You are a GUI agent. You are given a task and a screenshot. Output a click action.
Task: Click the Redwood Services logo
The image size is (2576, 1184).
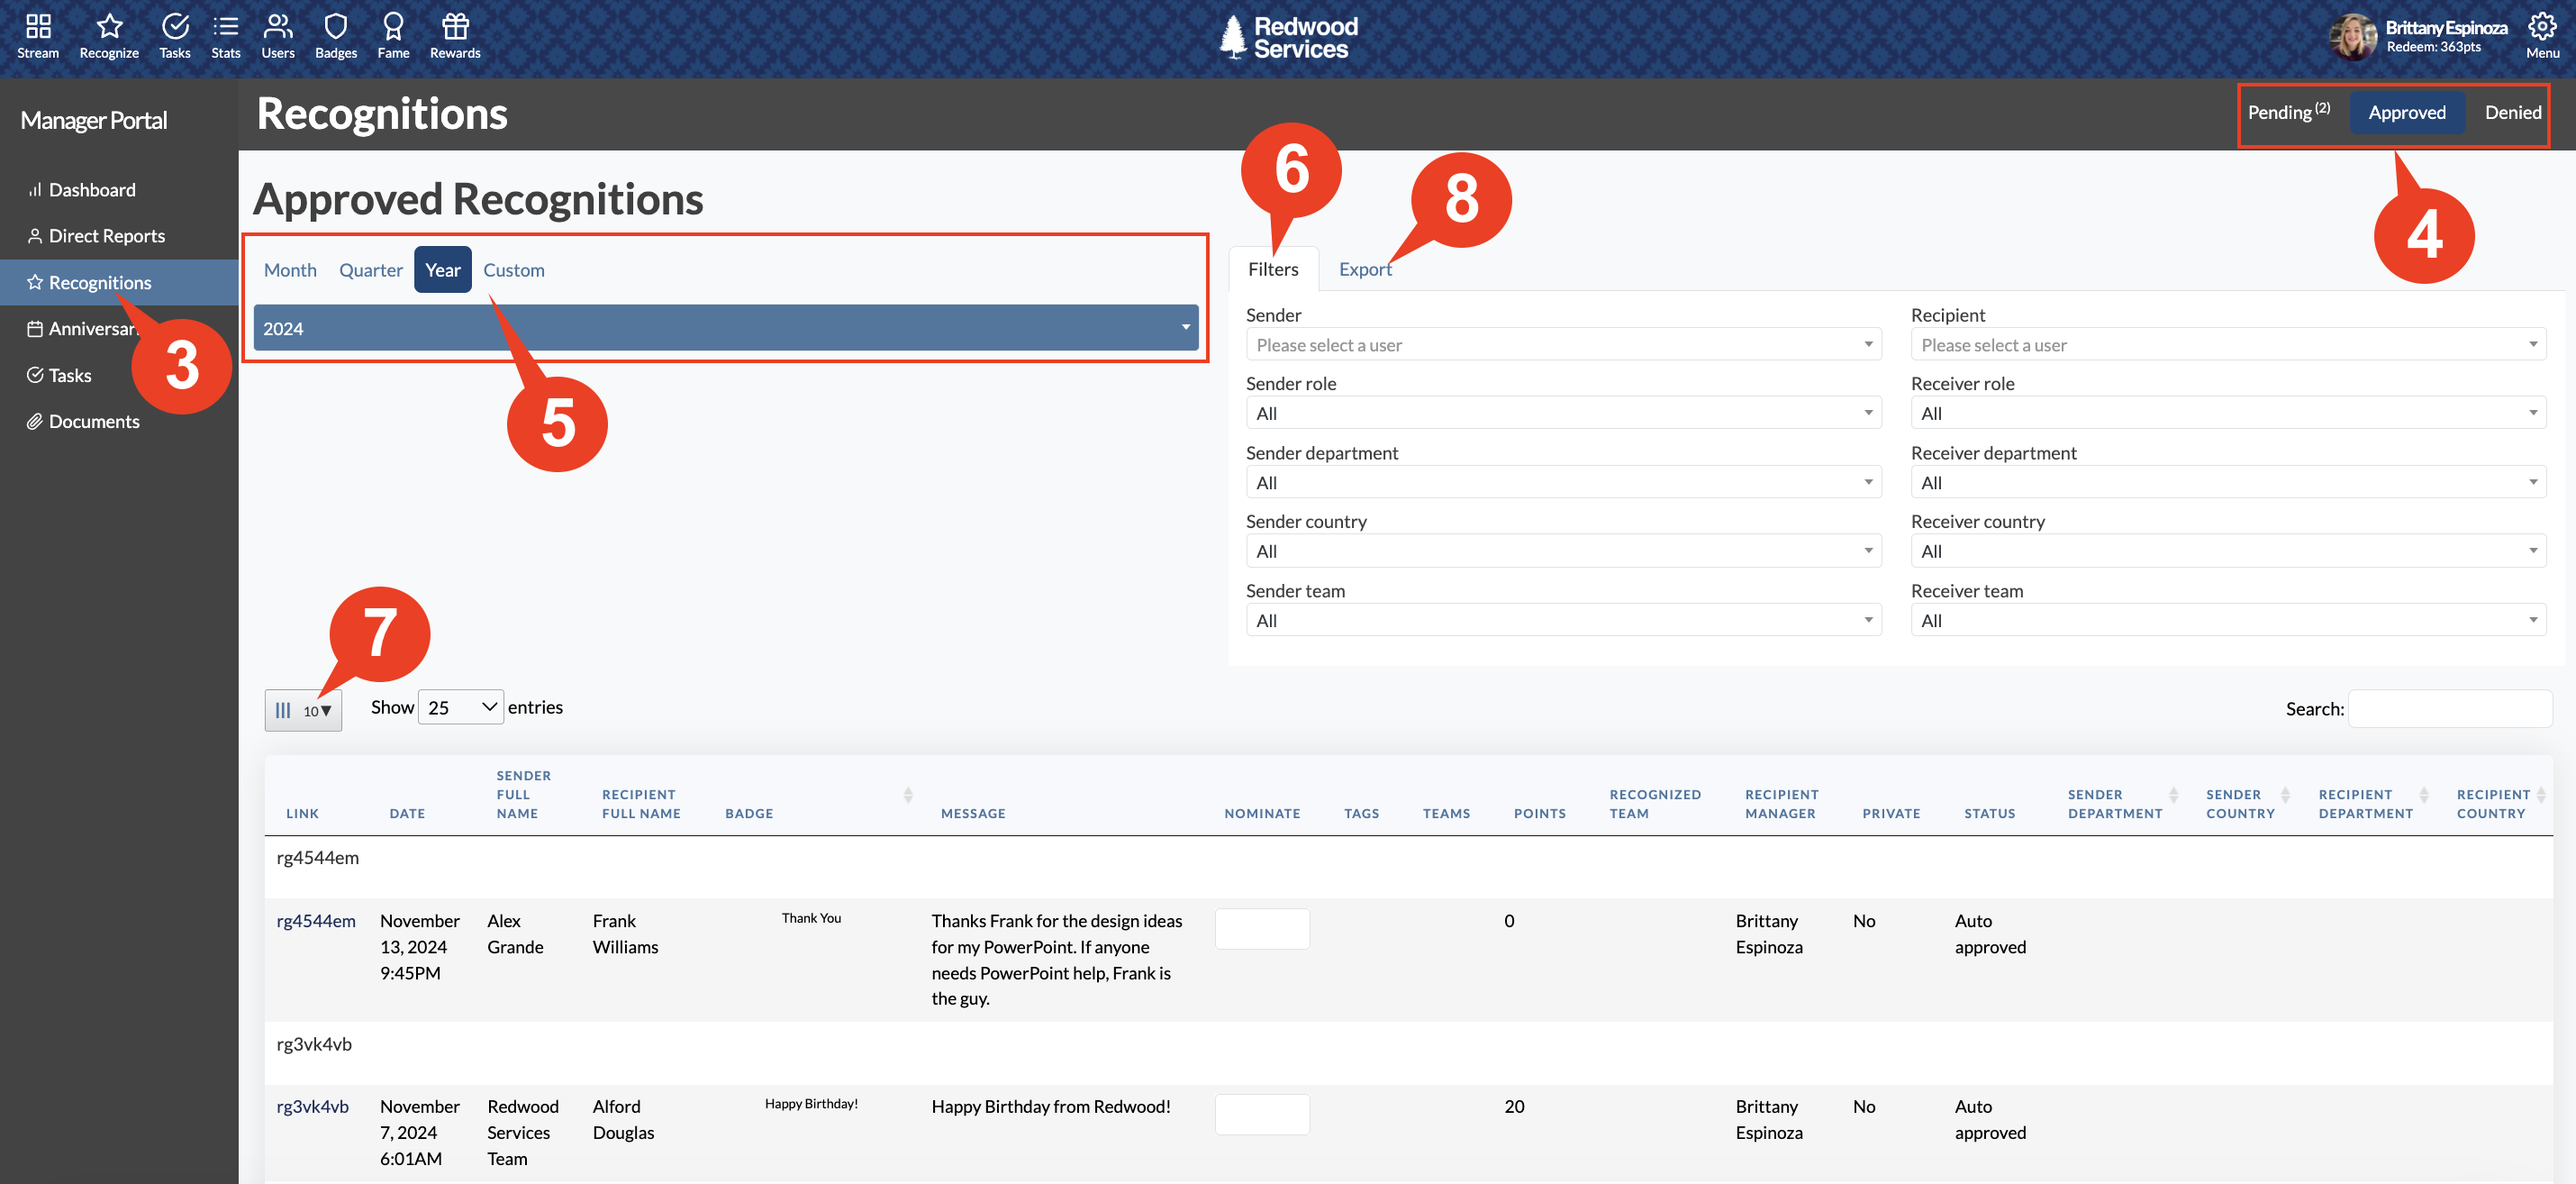(x=1288, y=37)
